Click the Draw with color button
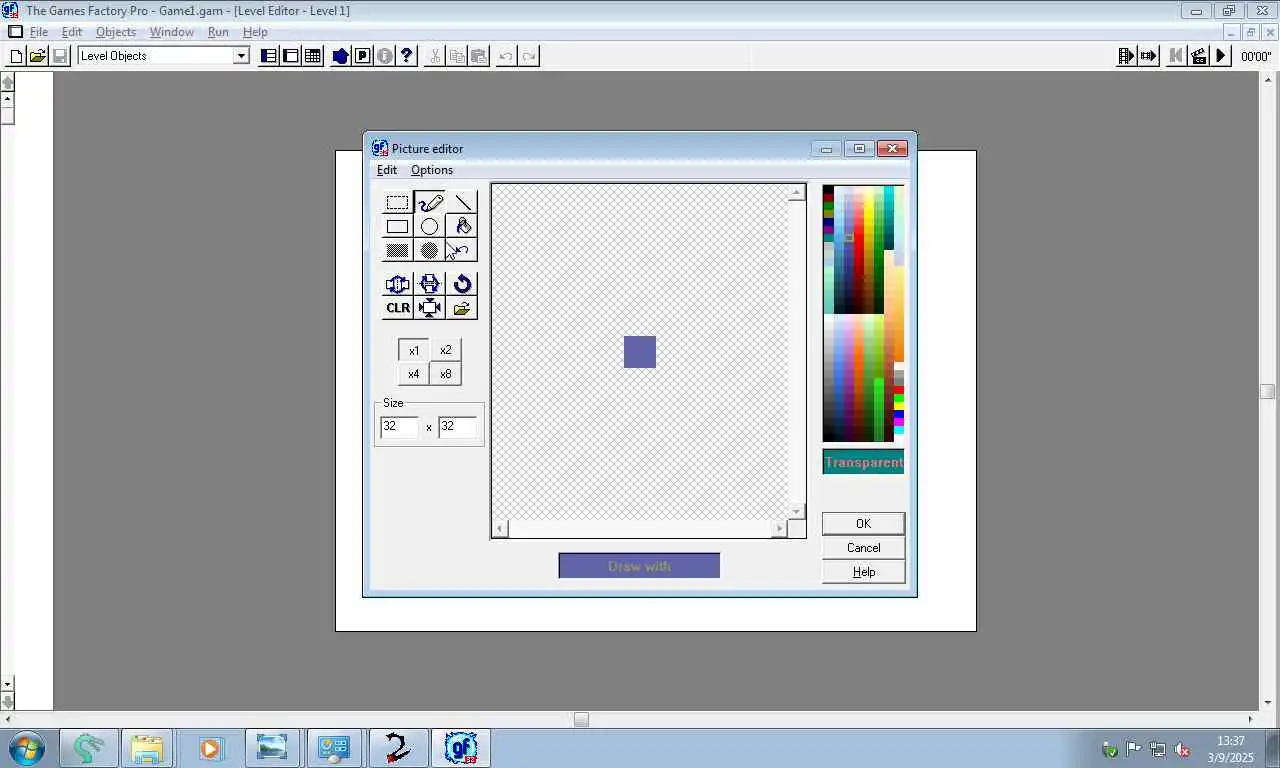 click(639, 566)
